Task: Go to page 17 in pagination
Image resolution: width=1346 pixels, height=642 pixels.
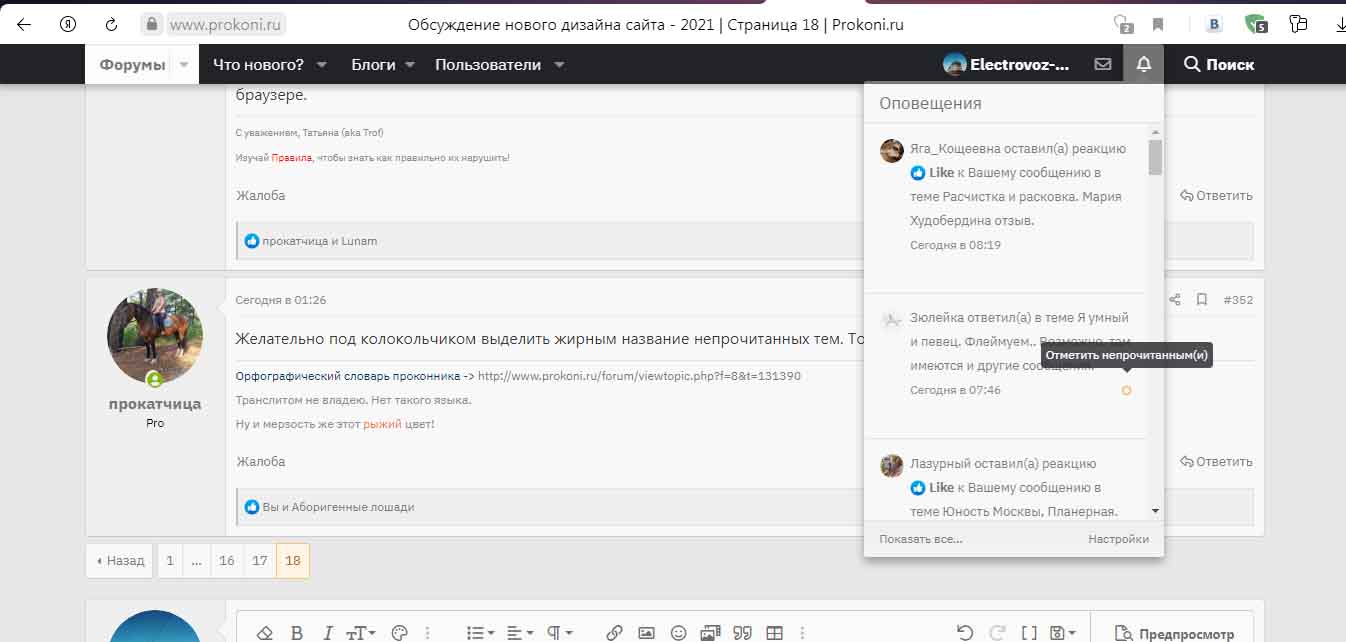Action: [x=260, y=561]
